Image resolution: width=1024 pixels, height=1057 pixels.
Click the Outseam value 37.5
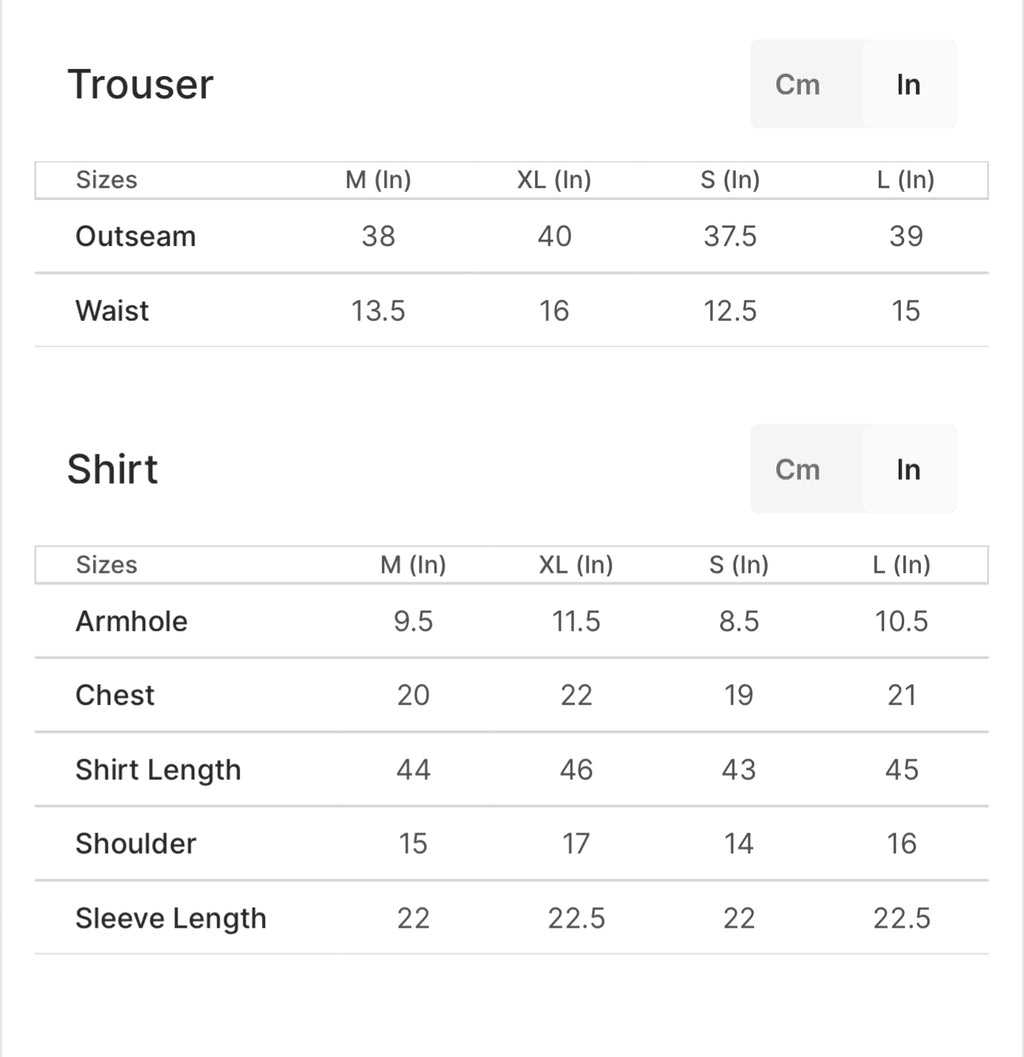(x=730, y=237)
